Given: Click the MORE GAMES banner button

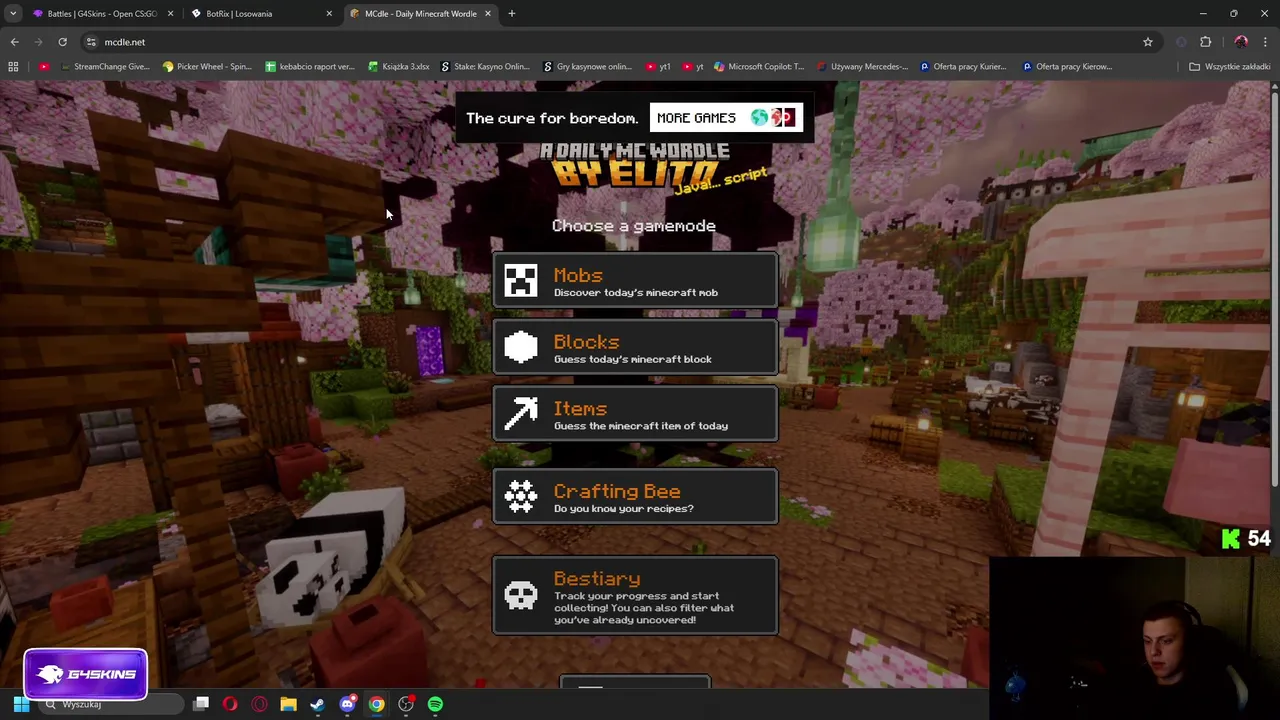Looking at the screenshot, I should 725,118.
